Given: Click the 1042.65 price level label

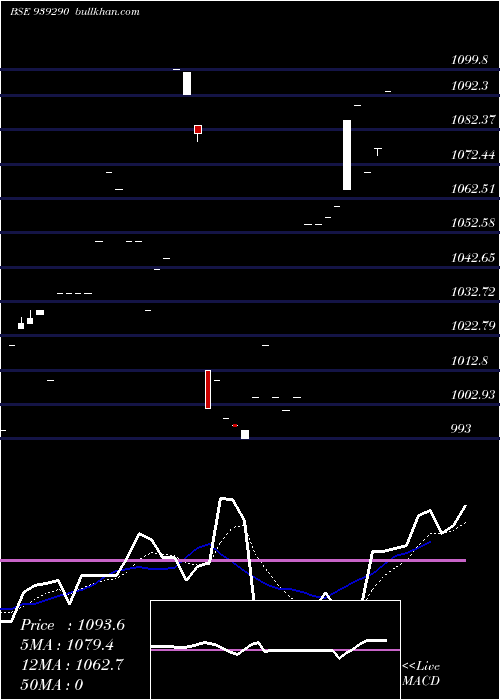Looking at the screenshot, I should point(473,258).
